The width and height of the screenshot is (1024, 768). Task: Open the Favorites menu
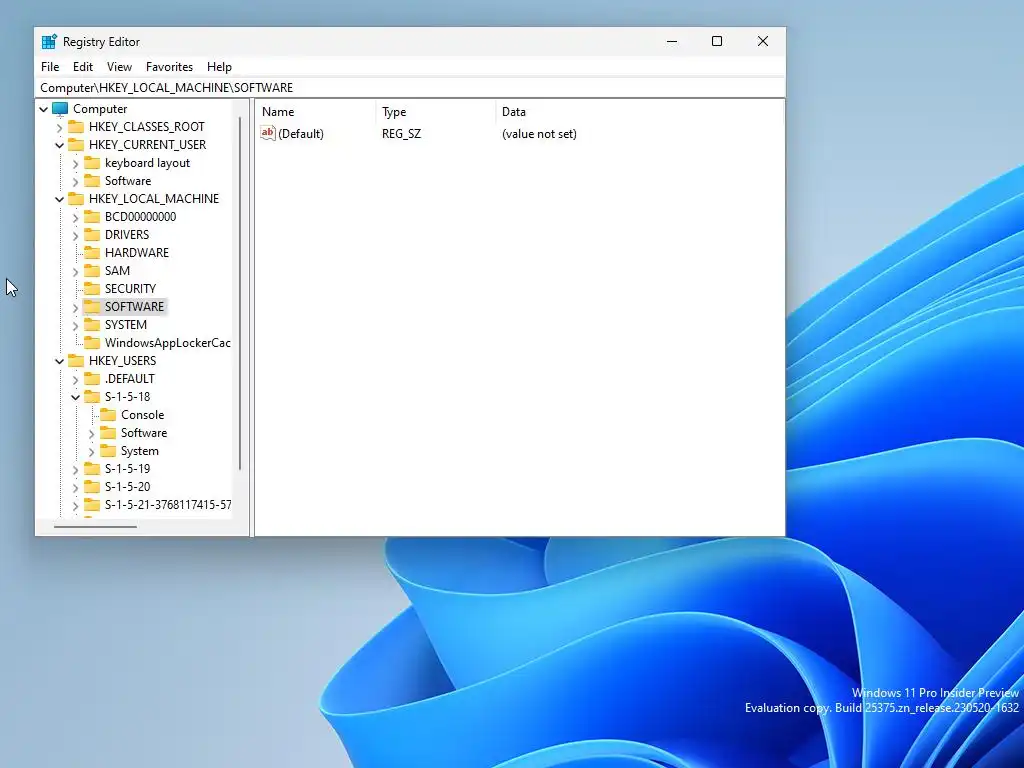169,67
